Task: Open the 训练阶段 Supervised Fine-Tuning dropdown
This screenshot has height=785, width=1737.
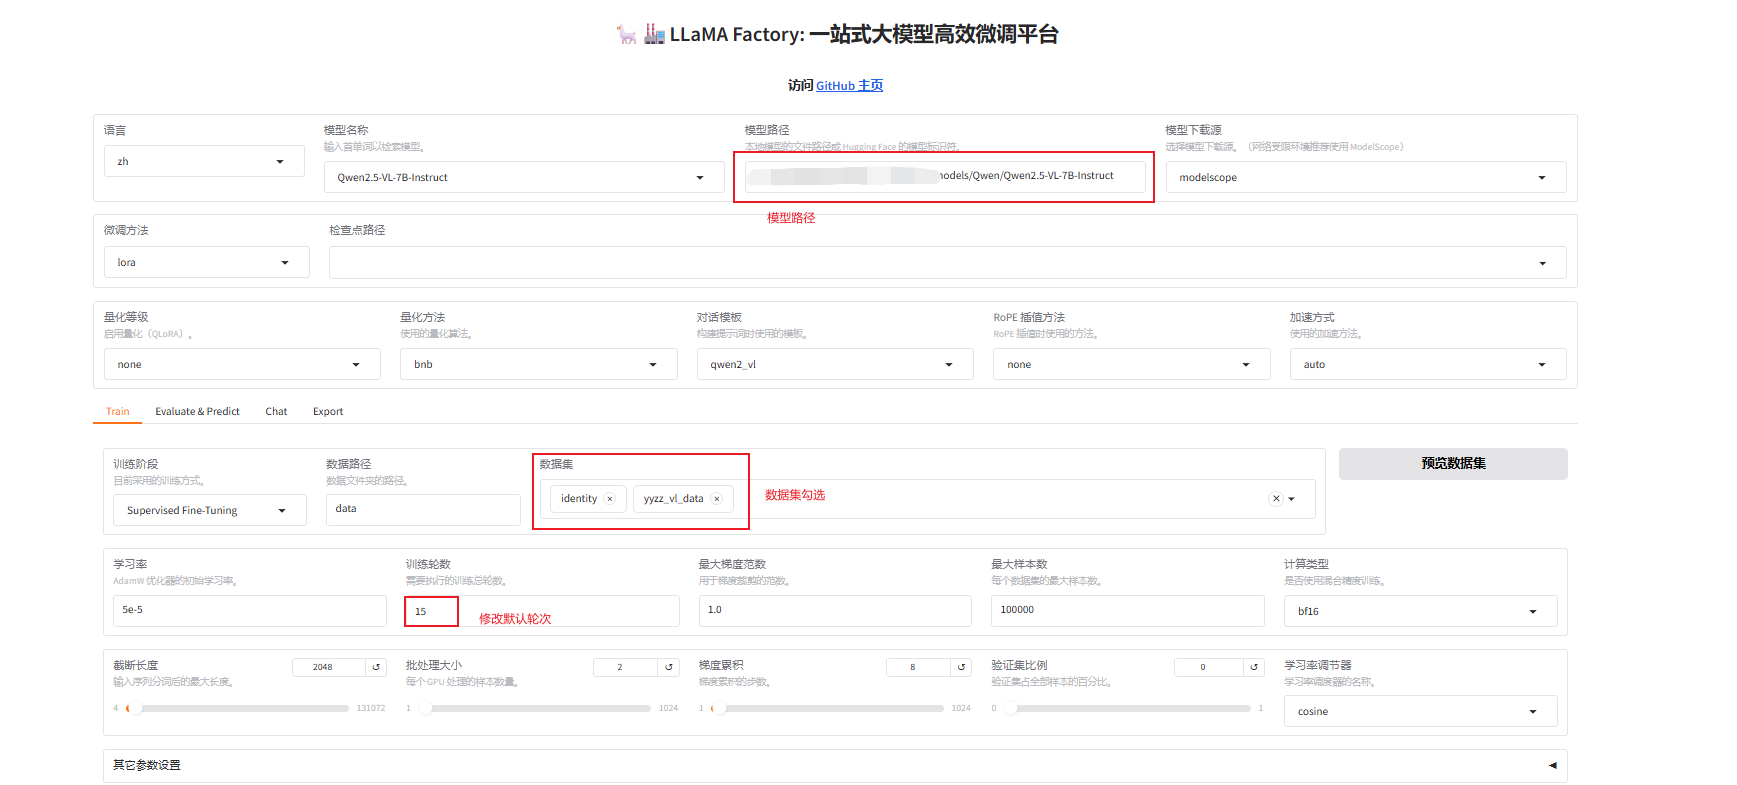Action: [210, 510]
